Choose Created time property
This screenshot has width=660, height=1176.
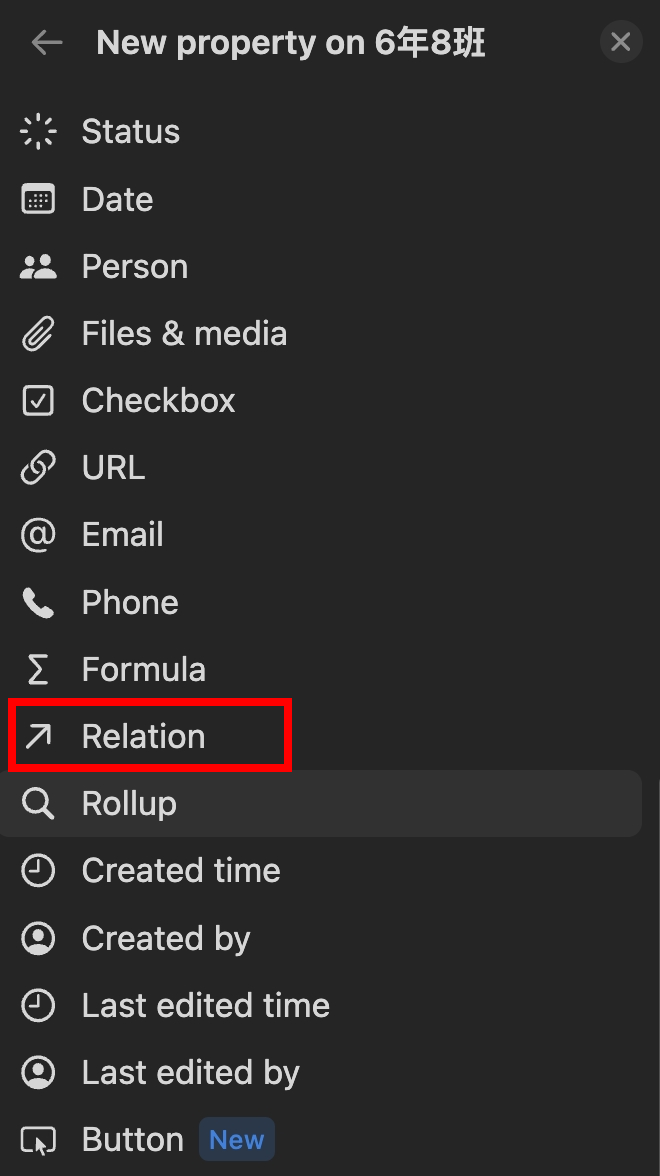[x=180, y=871]
